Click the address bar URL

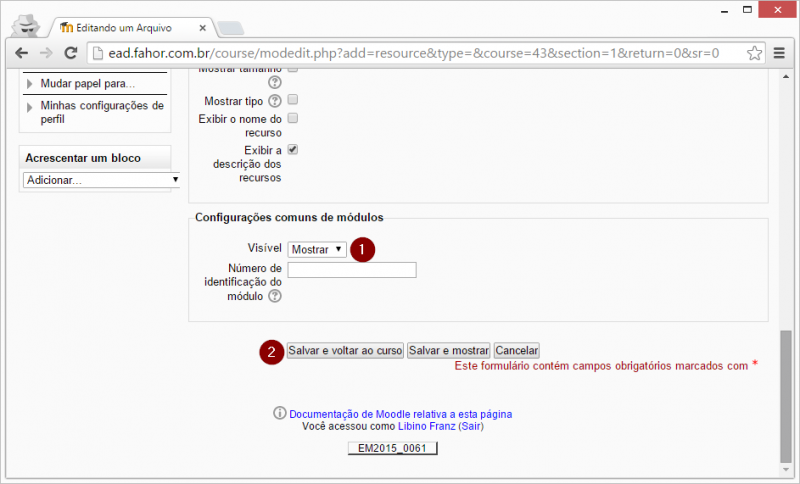click(414, 53)
